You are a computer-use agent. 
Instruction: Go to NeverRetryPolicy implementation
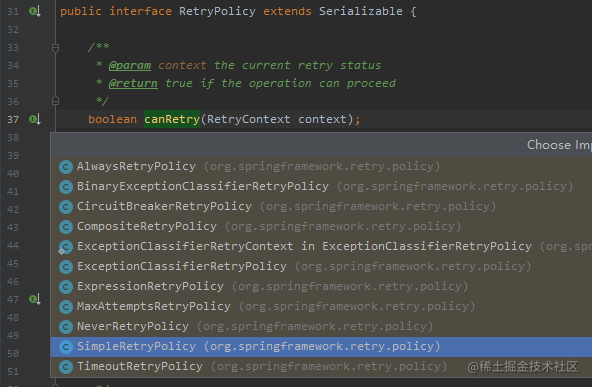[321, 327]
